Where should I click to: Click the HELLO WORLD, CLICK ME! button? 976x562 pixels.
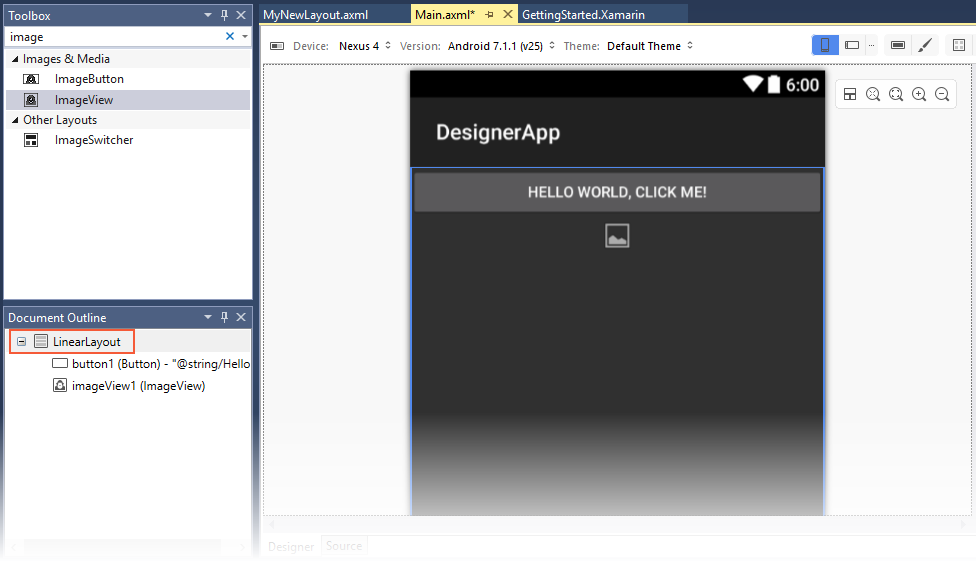[x=617, y=192]
